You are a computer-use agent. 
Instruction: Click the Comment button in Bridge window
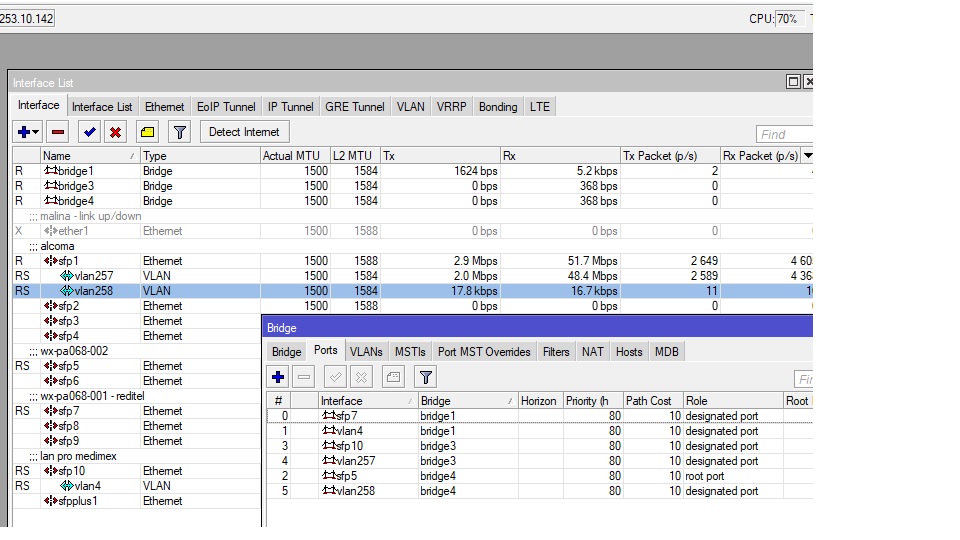393,377
